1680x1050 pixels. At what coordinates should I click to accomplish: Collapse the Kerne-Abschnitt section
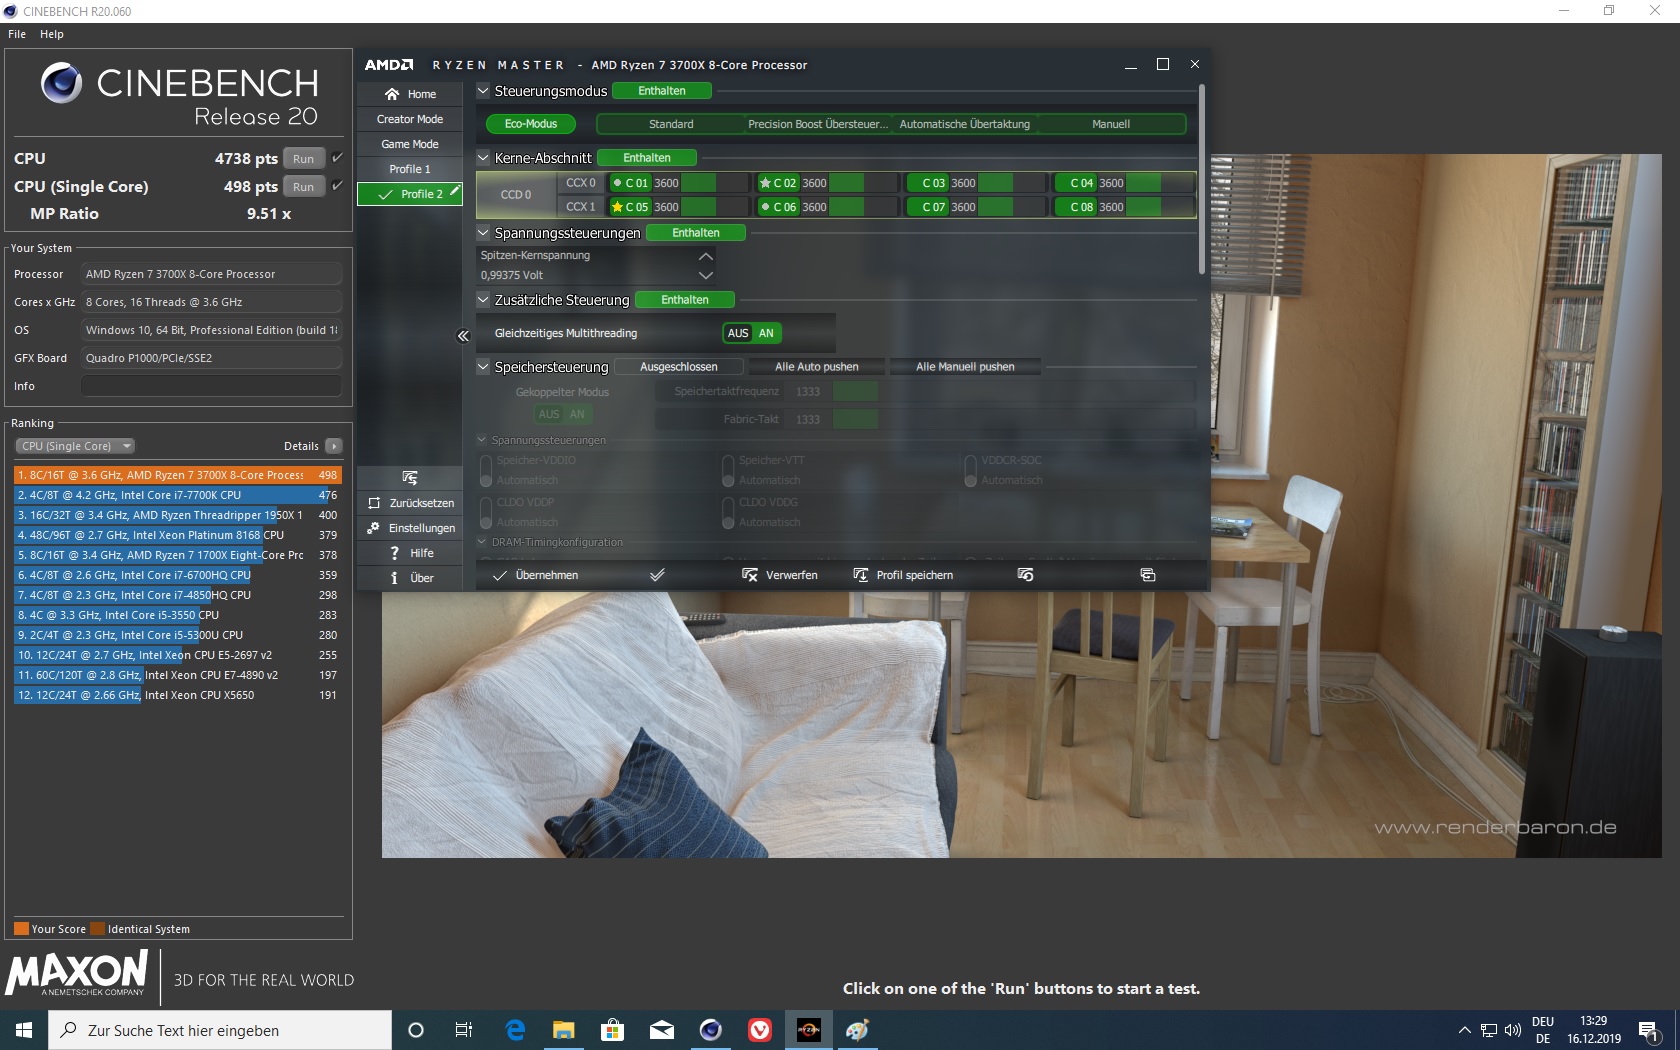483,158
